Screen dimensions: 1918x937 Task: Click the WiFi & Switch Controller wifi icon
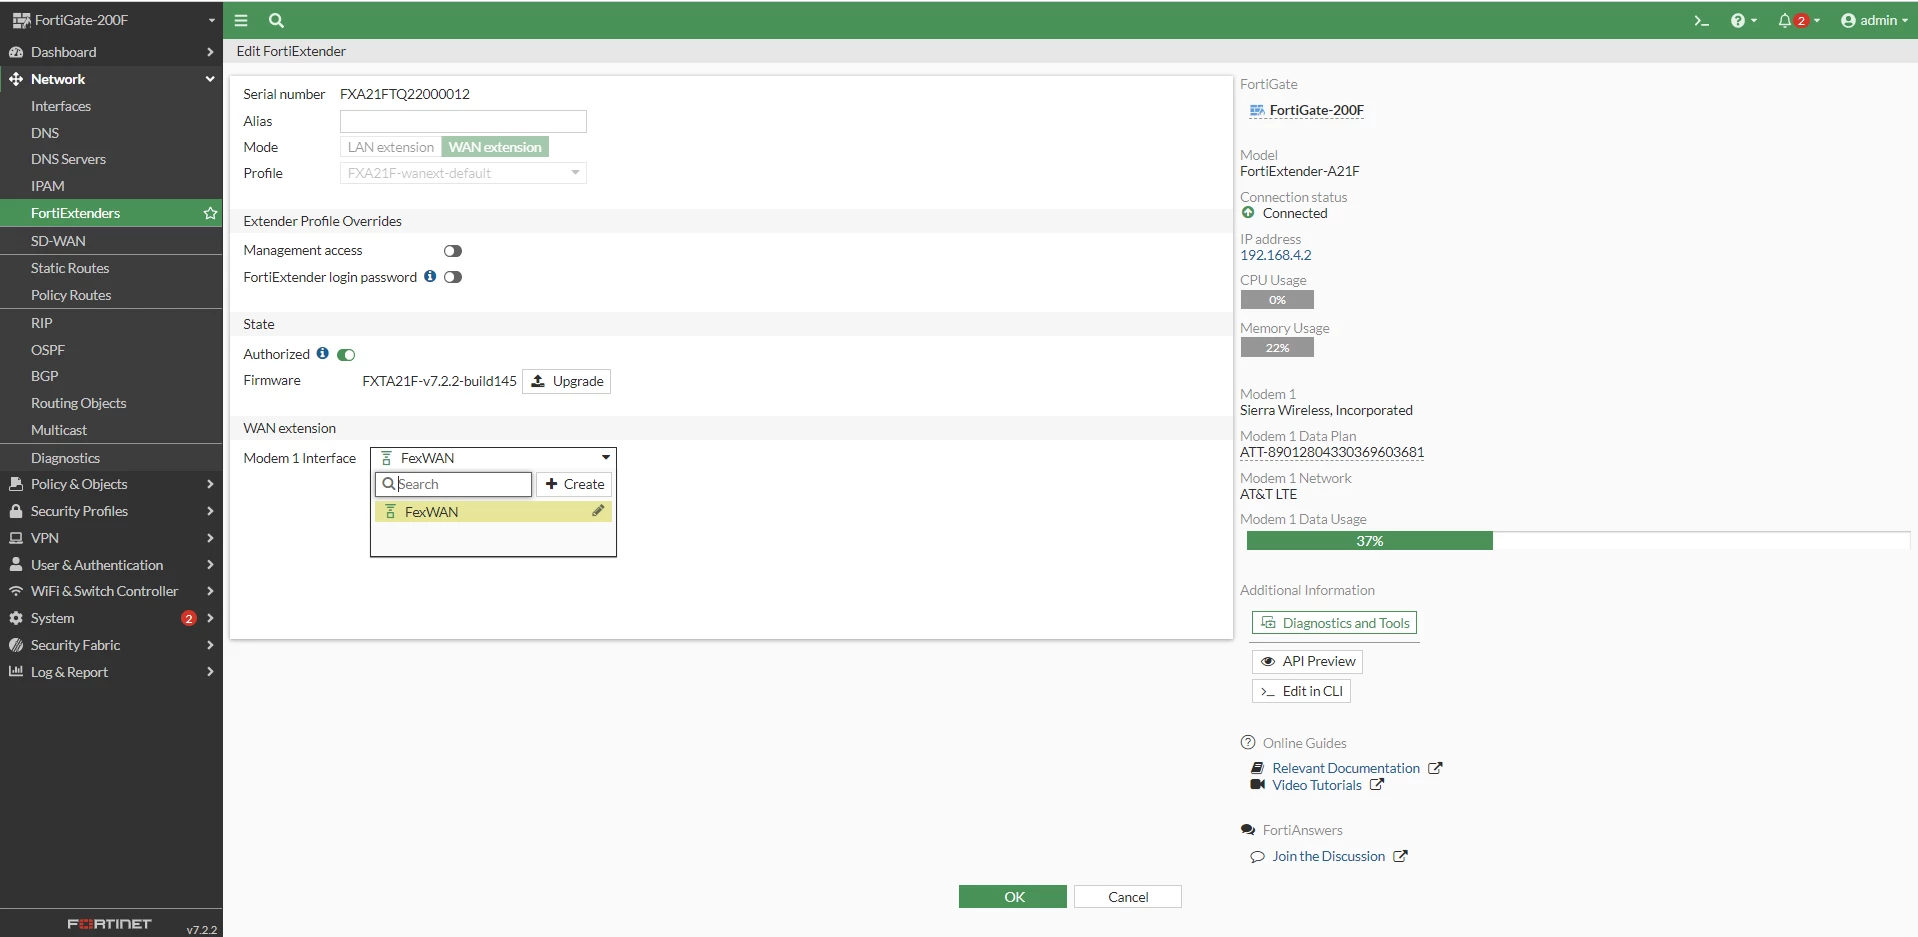(16, 591)
